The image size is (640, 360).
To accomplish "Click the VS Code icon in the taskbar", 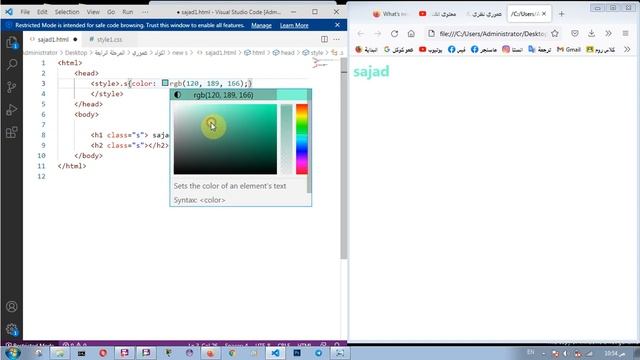I will coord(276,353).
